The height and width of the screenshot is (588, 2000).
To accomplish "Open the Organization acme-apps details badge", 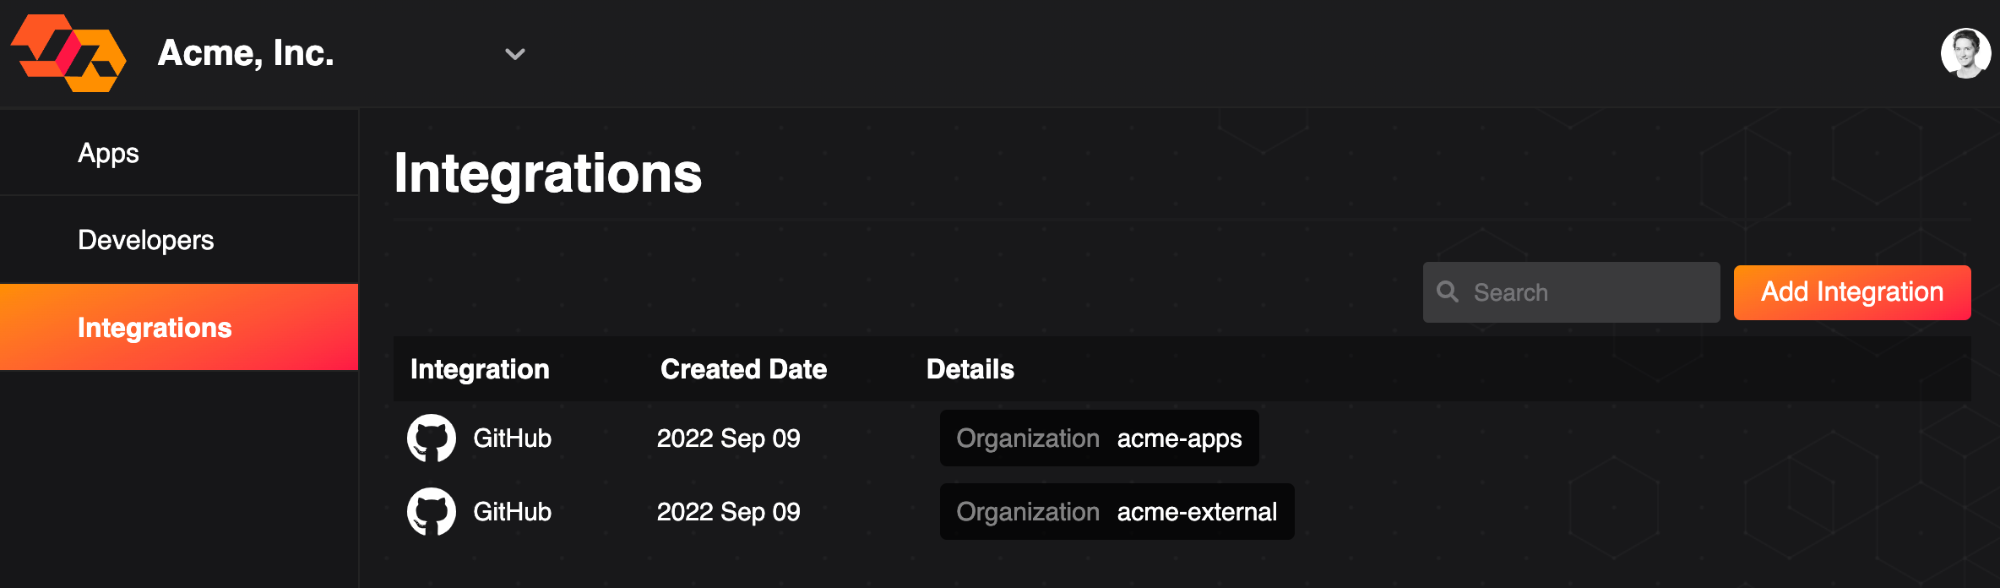I will [x=1099, y=438].
